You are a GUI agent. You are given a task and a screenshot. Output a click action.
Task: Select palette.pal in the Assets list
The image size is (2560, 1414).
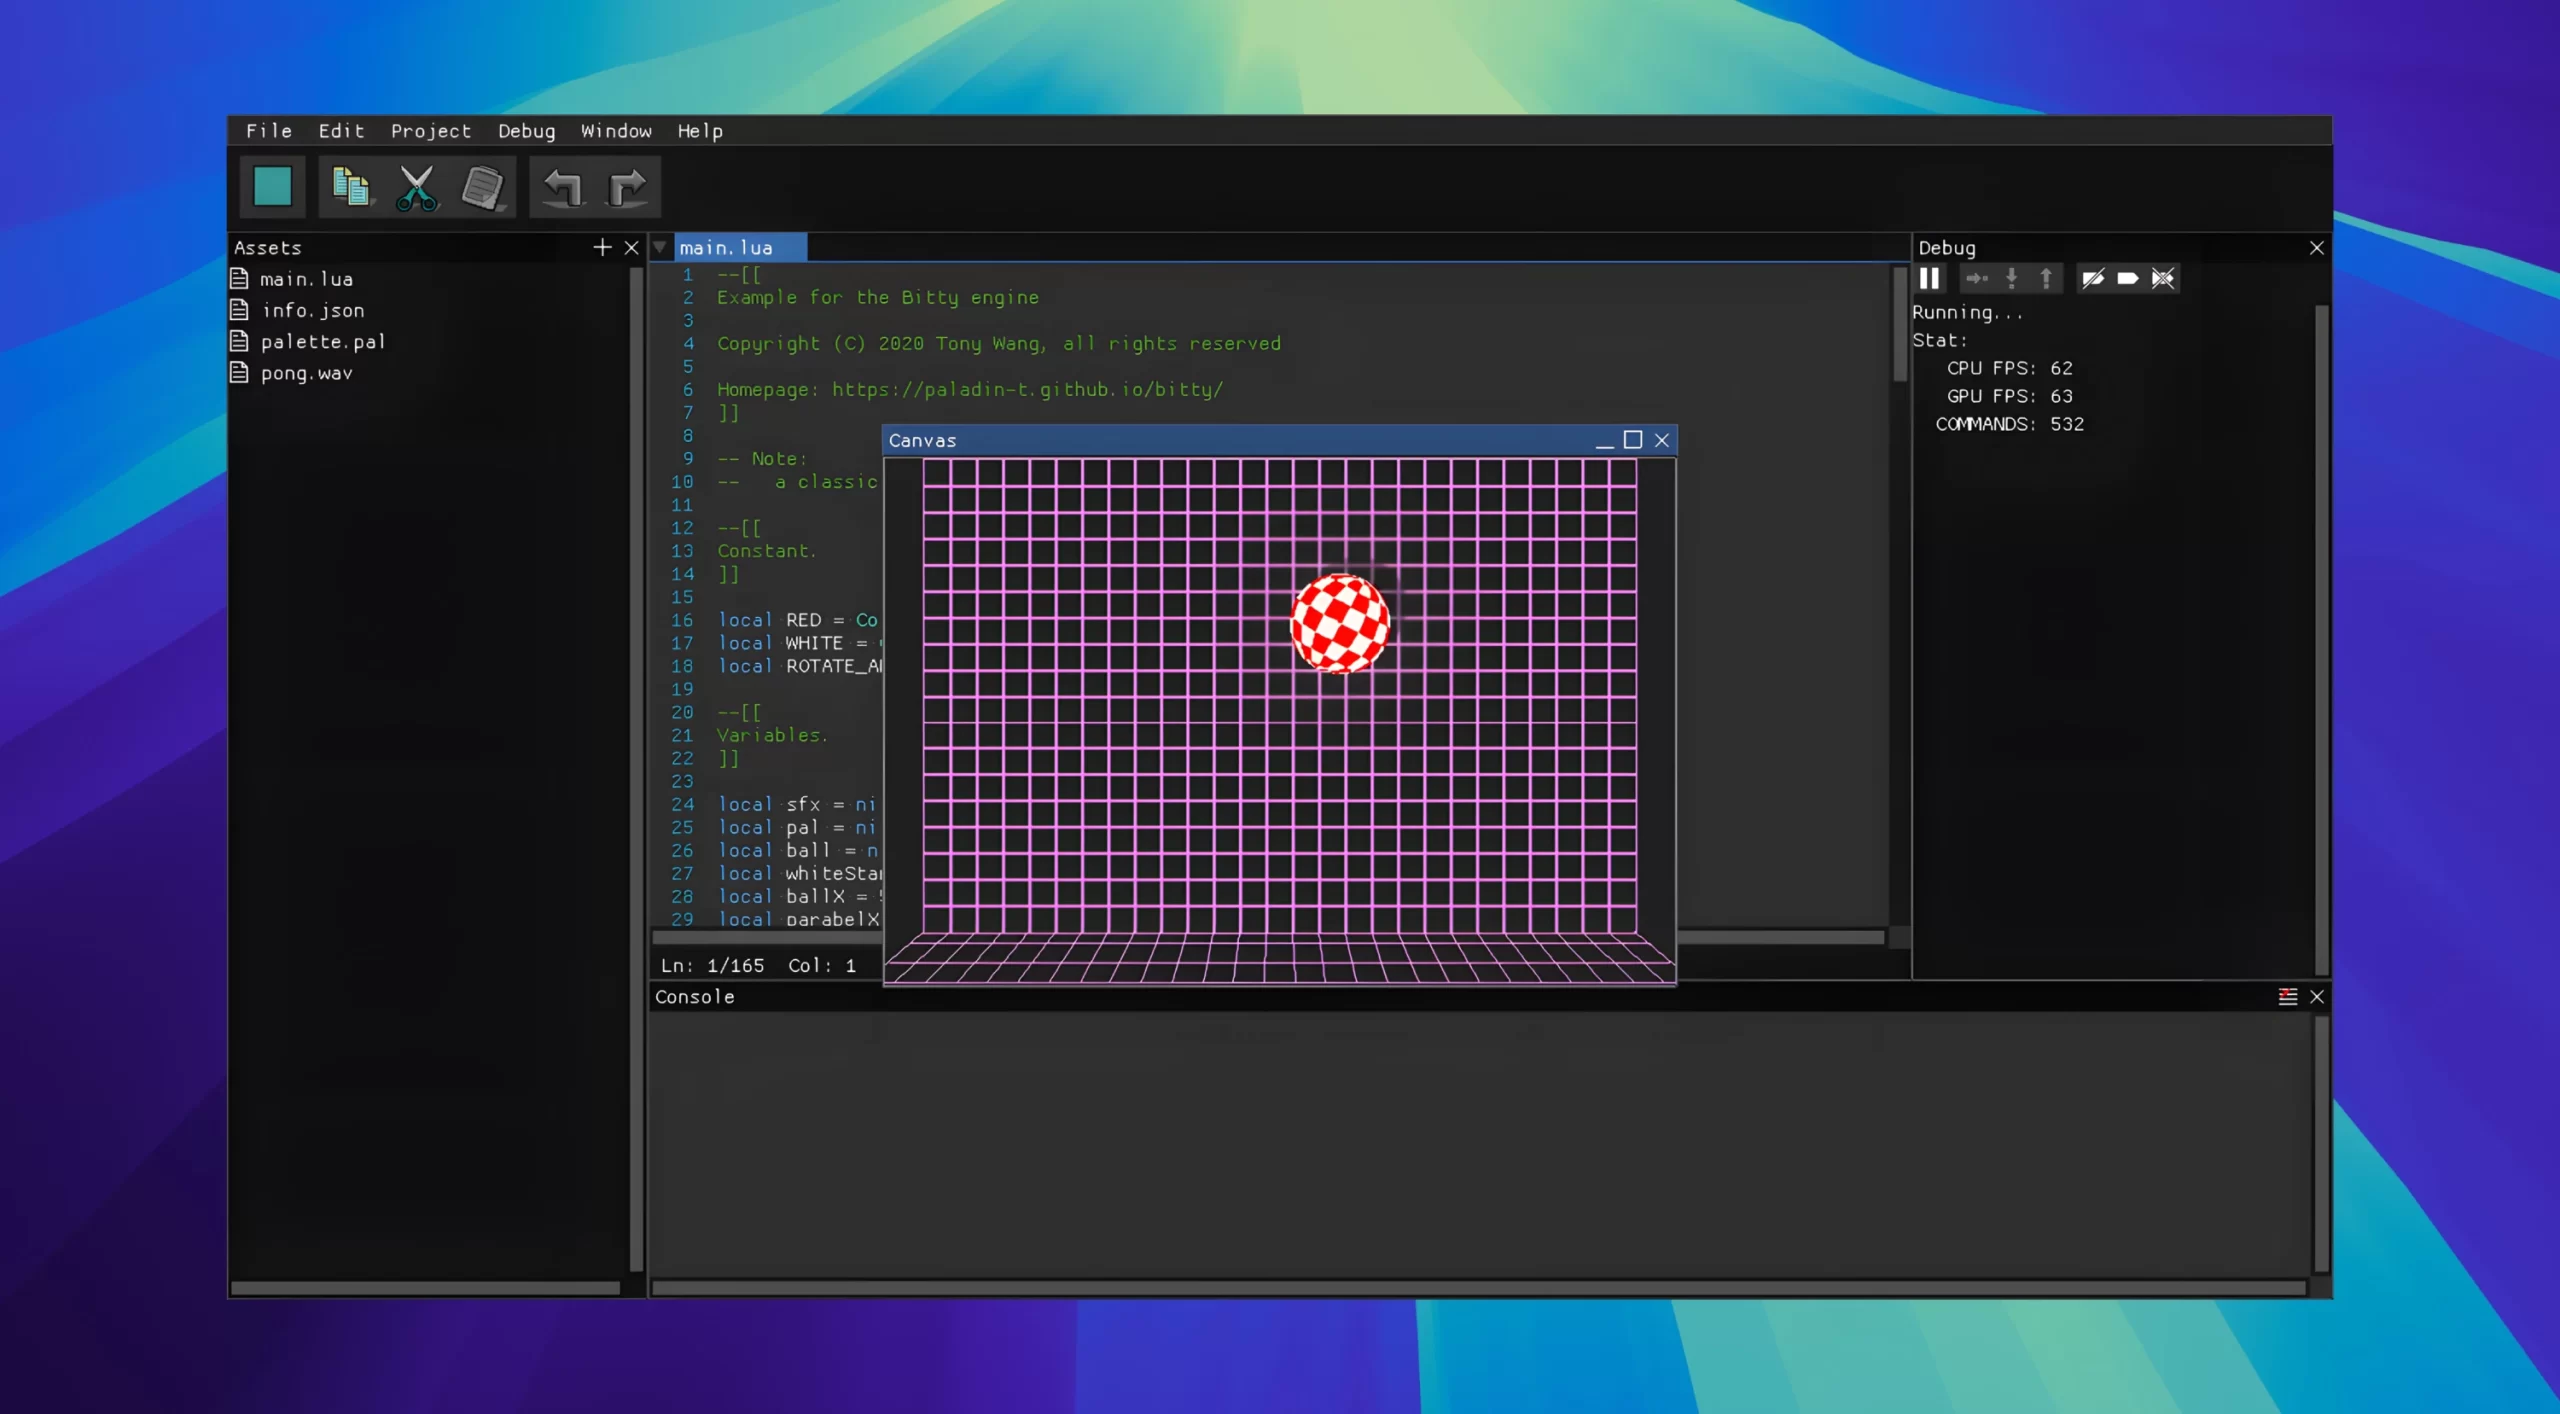[x=322, y=342]
